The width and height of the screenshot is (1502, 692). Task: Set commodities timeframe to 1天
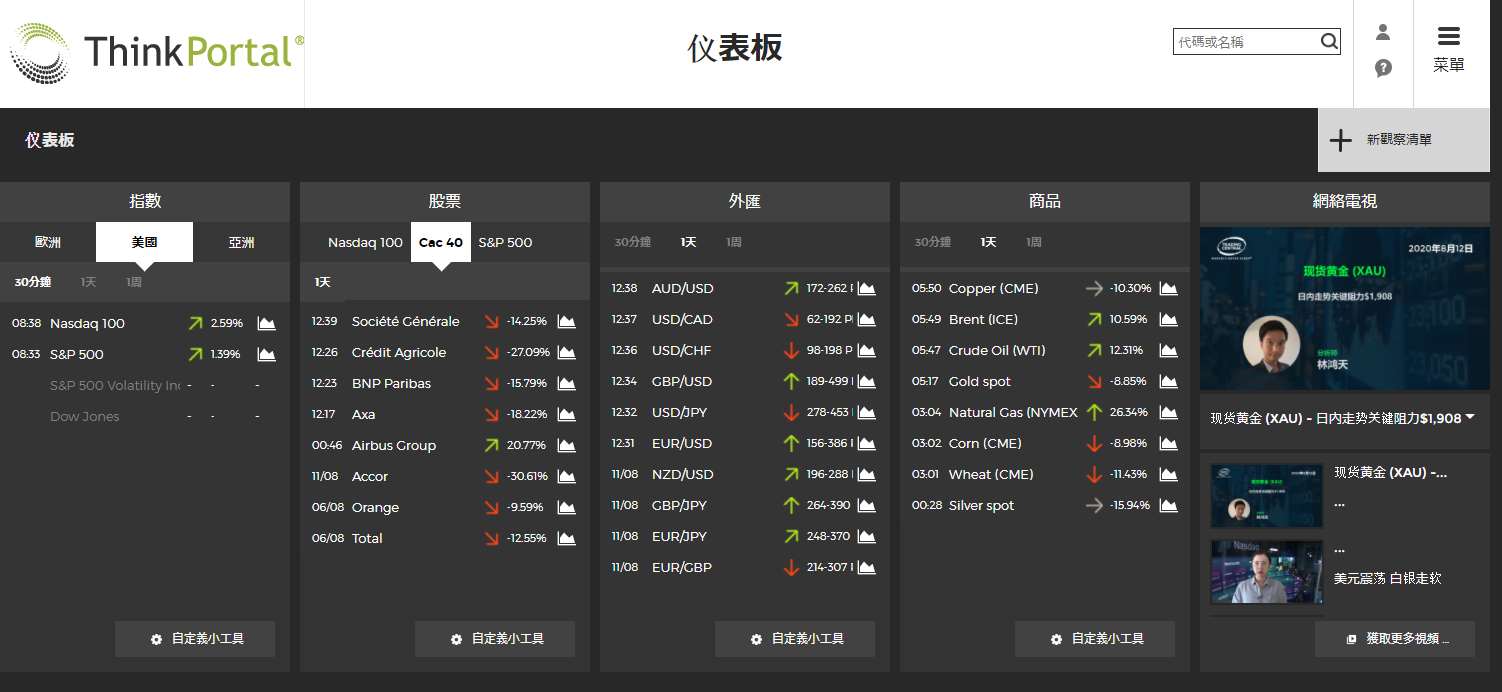[988, 242]
